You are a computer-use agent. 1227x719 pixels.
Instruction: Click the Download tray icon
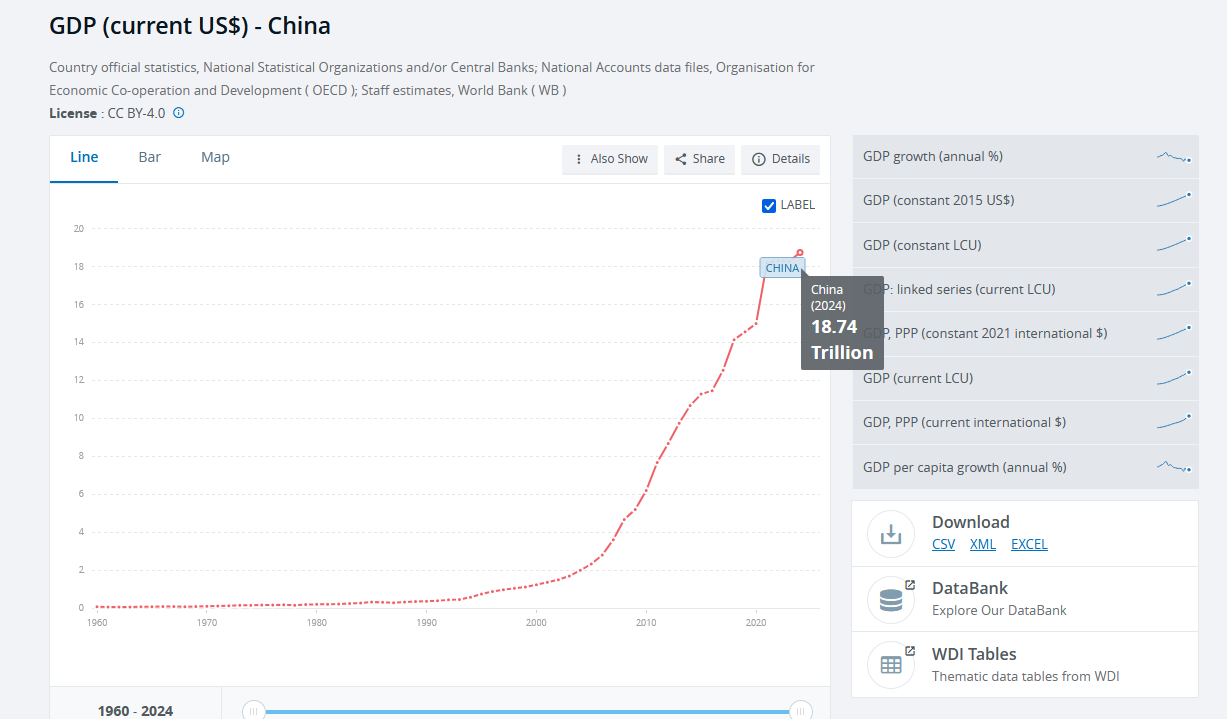[x=890, y=534]
